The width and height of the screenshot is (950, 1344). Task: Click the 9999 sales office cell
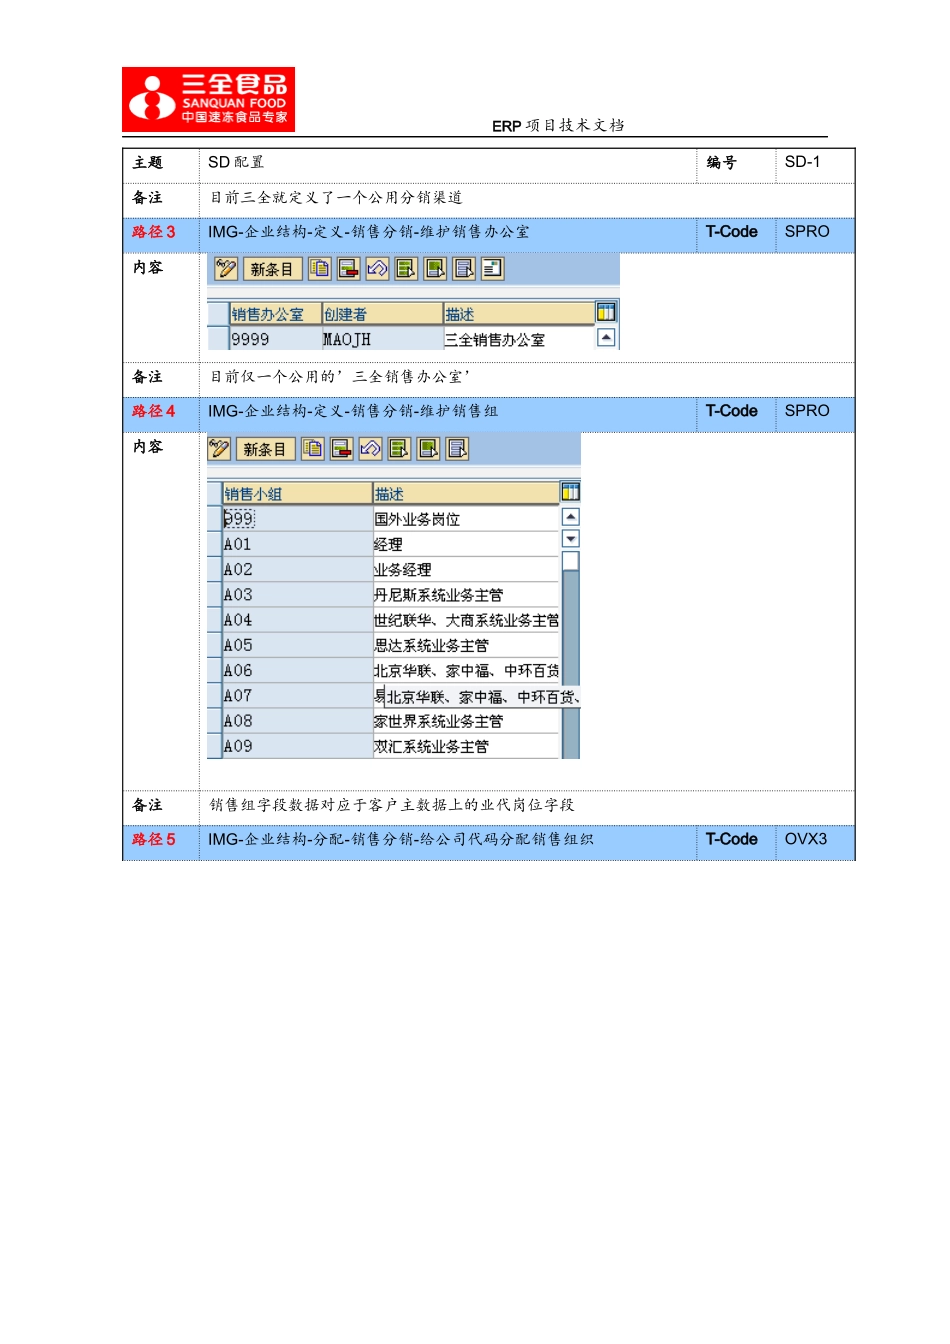pyautogui.click(x=275, y=339)
